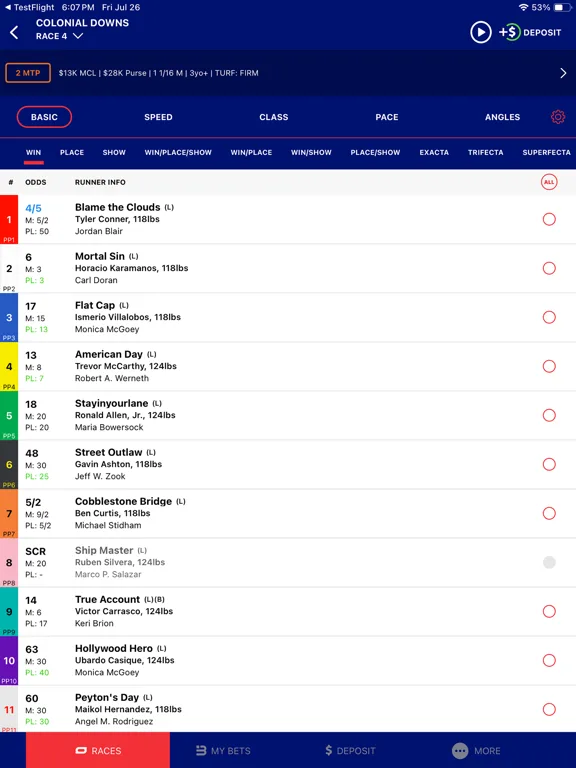
Task: Tap blue saddle cloth number 3
Action: pos(9,317)
